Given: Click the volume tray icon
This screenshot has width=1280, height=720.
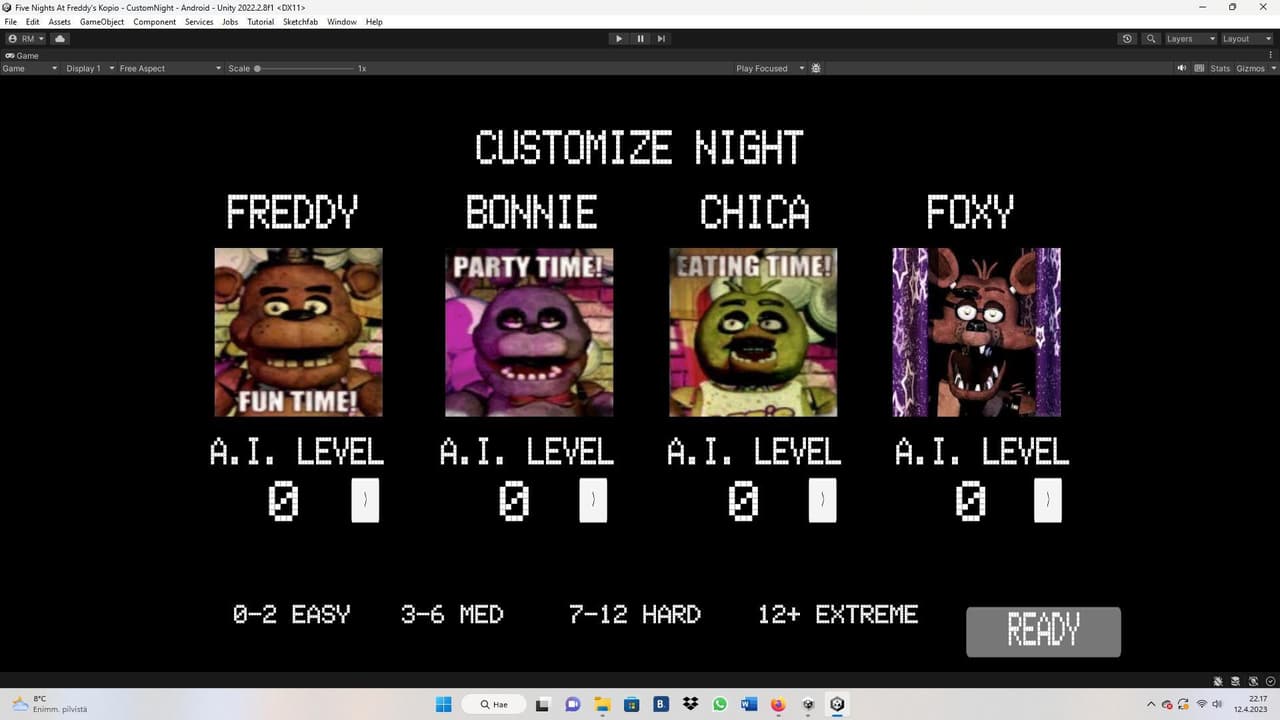Looking at the screenshot, I should coord(1218,704).
